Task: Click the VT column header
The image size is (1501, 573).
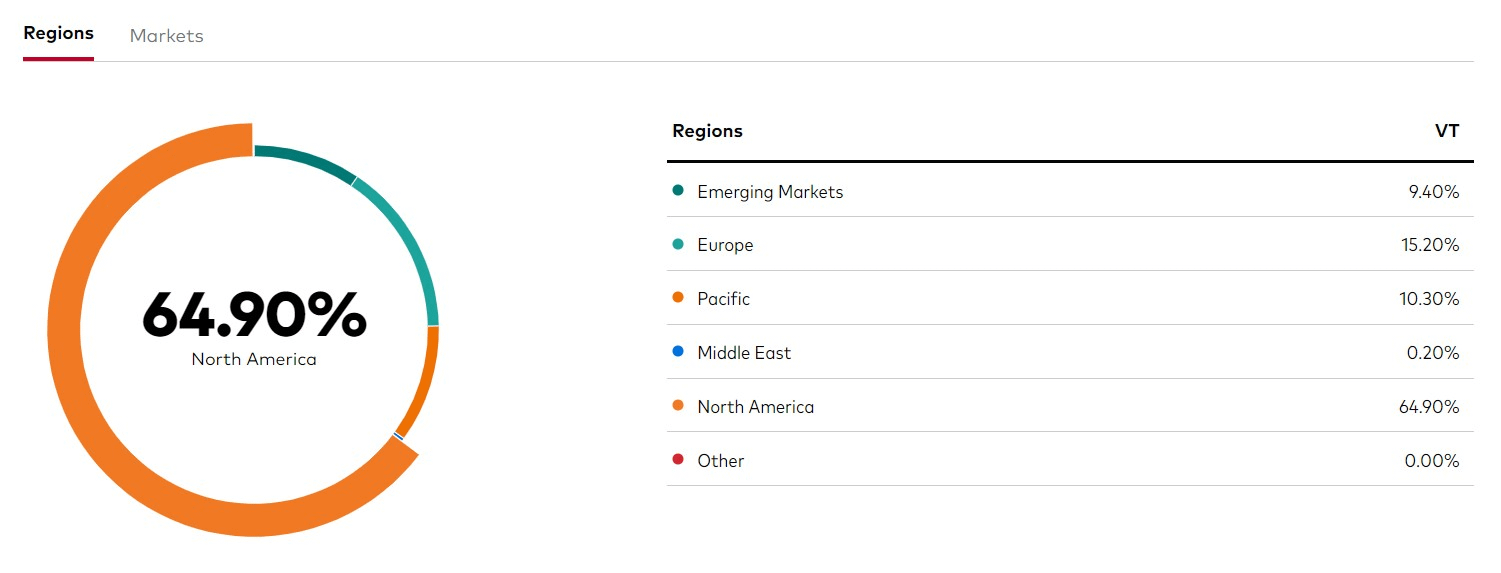Action: [x=1446, y=131]
